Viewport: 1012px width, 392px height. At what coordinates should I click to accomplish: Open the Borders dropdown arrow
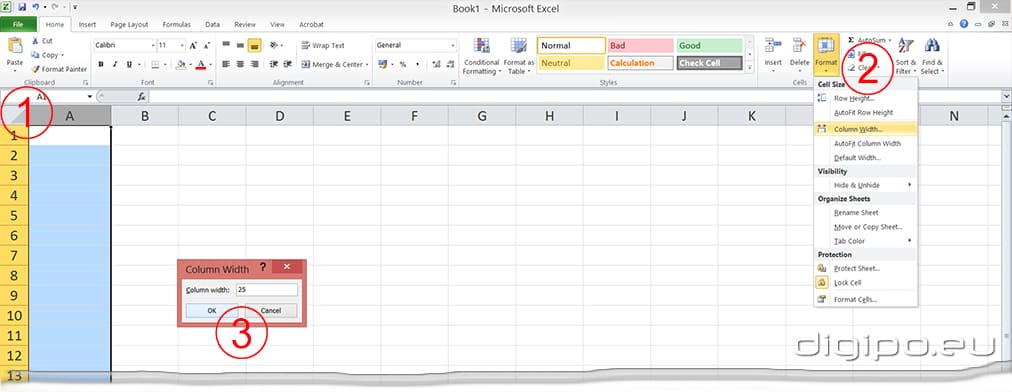click(165, 65)
